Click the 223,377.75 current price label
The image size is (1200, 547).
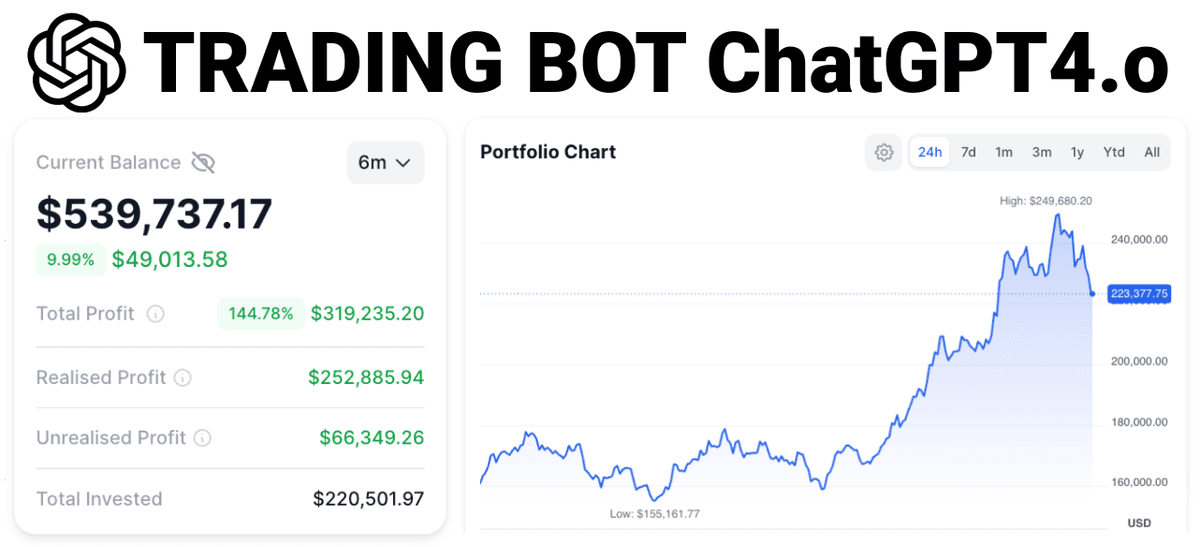click(1138, 294)
